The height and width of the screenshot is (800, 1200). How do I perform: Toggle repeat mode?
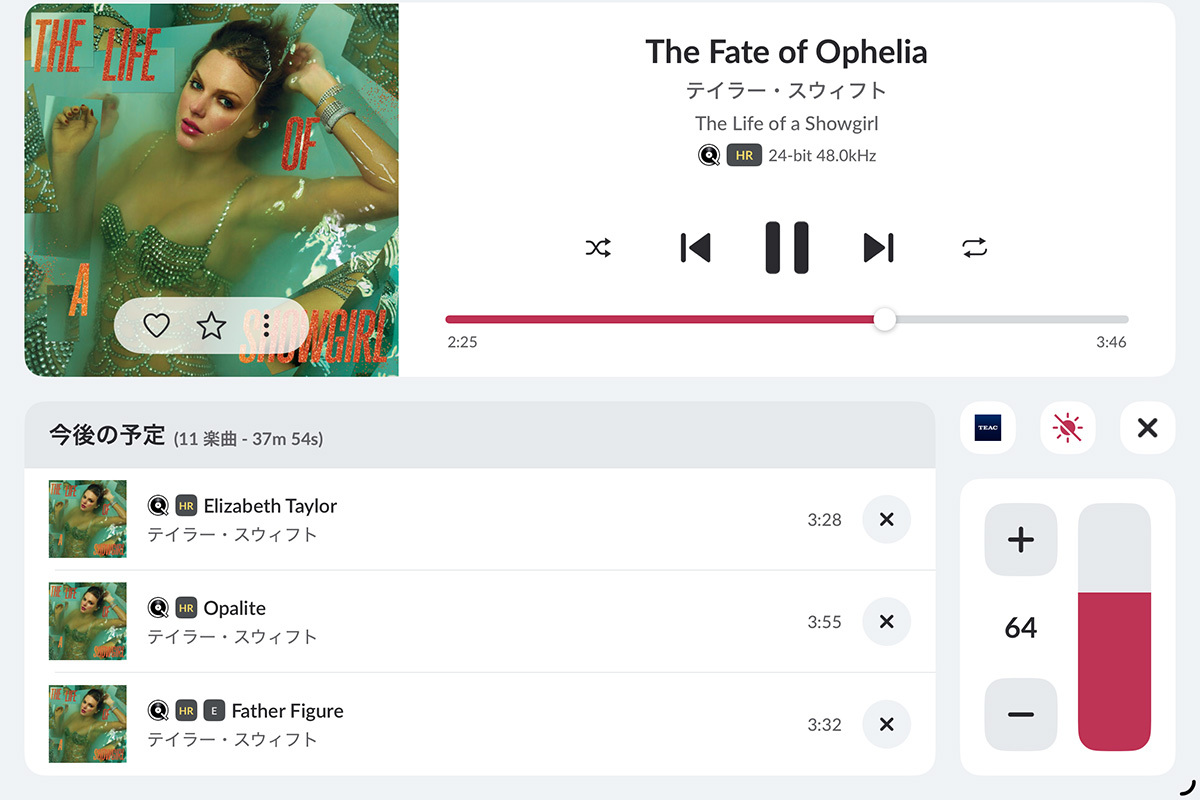(974, 248)
